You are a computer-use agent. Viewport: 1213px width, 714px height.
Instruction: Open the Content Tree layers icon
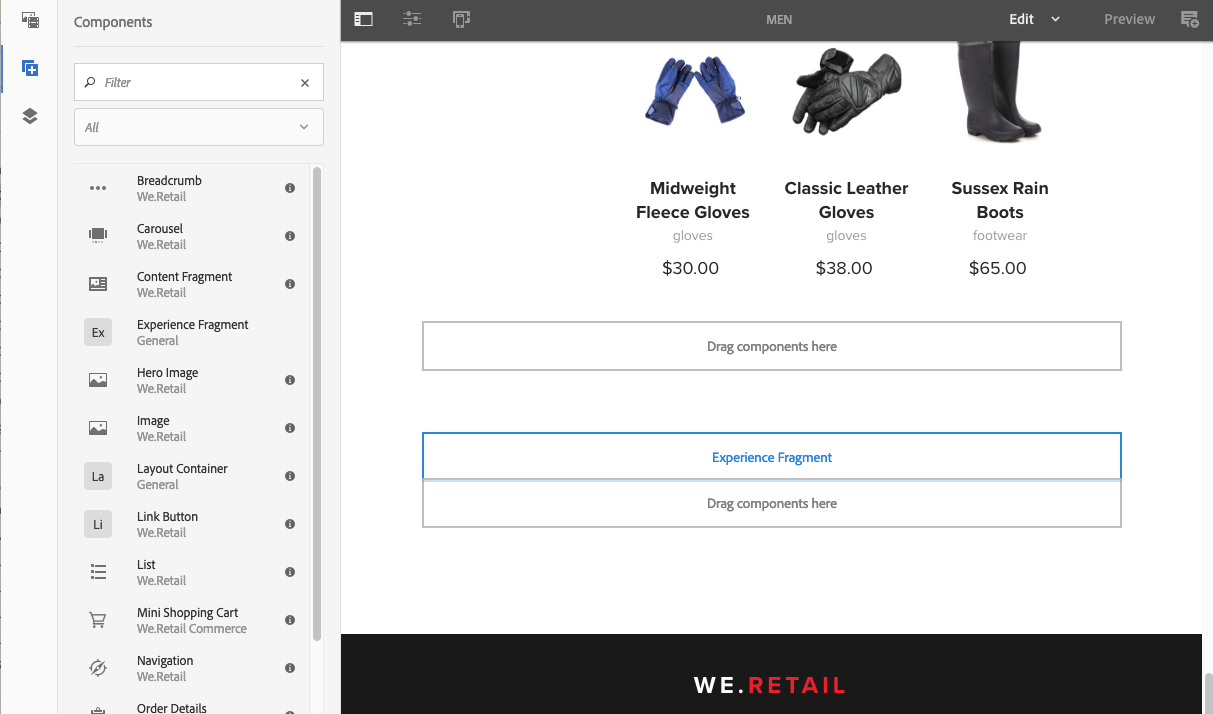tap(30, 116)
